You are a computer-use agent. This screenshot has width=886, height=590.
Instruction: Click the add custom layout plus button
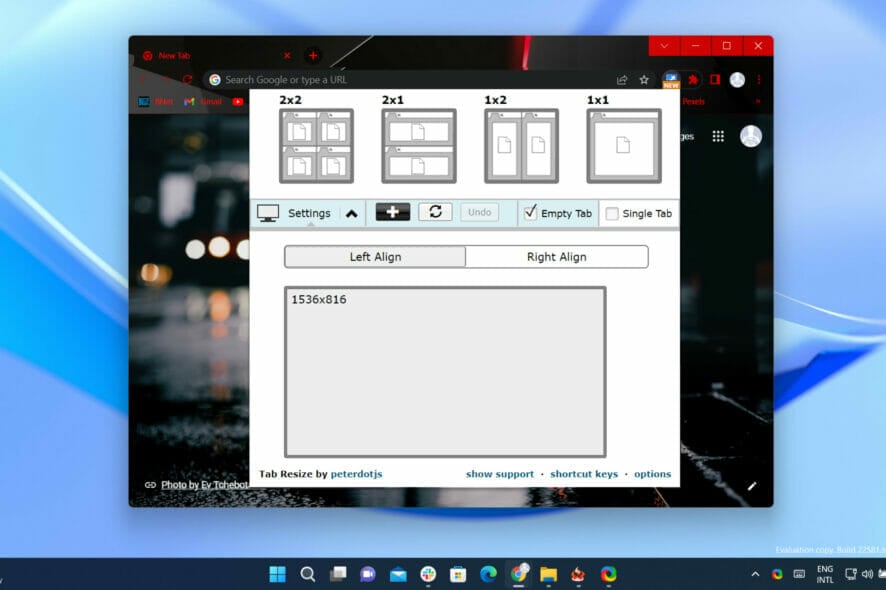[393, 212]
